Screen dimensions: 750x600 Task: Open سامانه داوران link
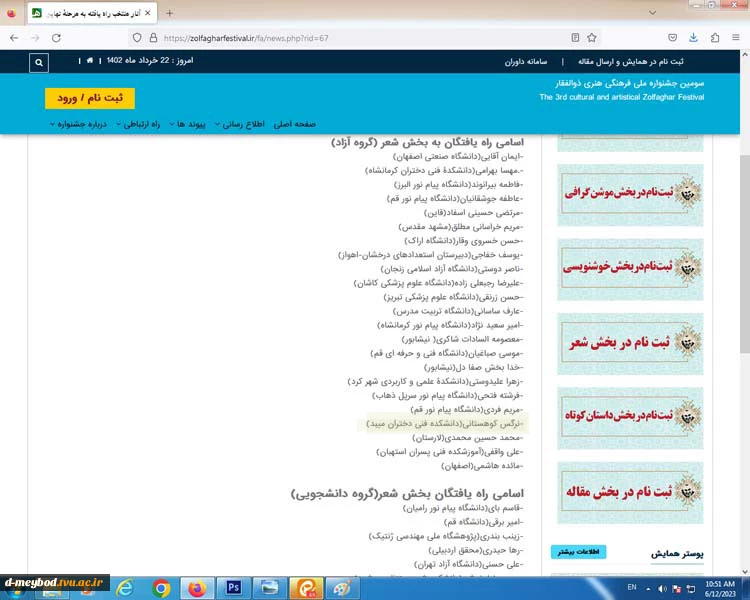tap(526, 62)
